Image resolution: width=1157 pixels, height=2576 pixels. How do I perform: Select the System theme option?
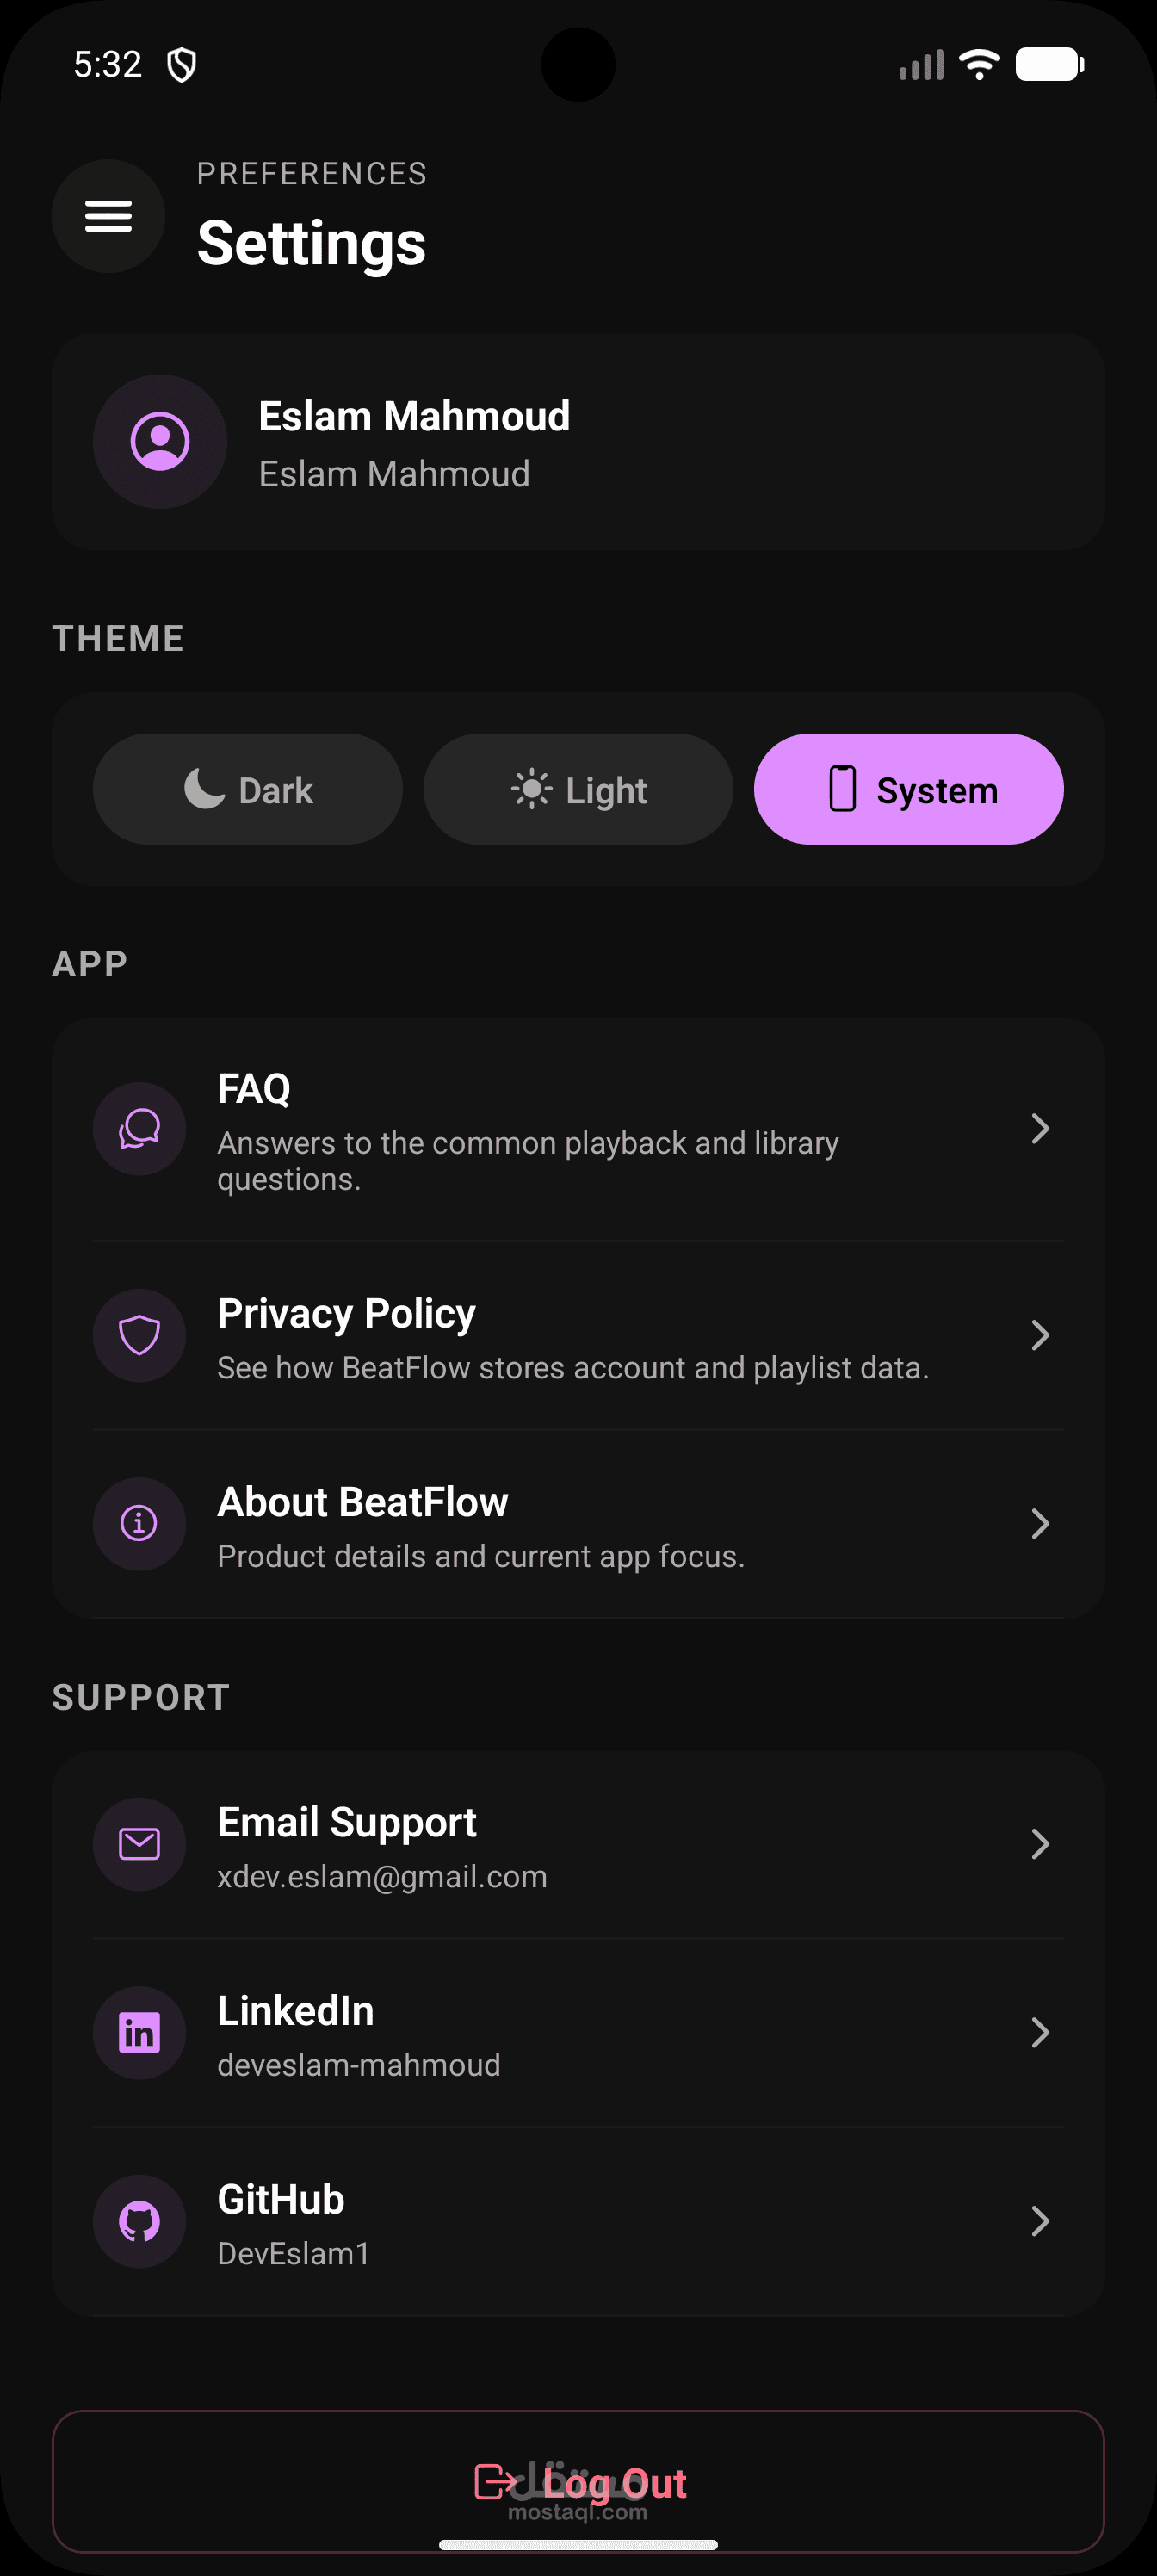click(x=908, y=790)
